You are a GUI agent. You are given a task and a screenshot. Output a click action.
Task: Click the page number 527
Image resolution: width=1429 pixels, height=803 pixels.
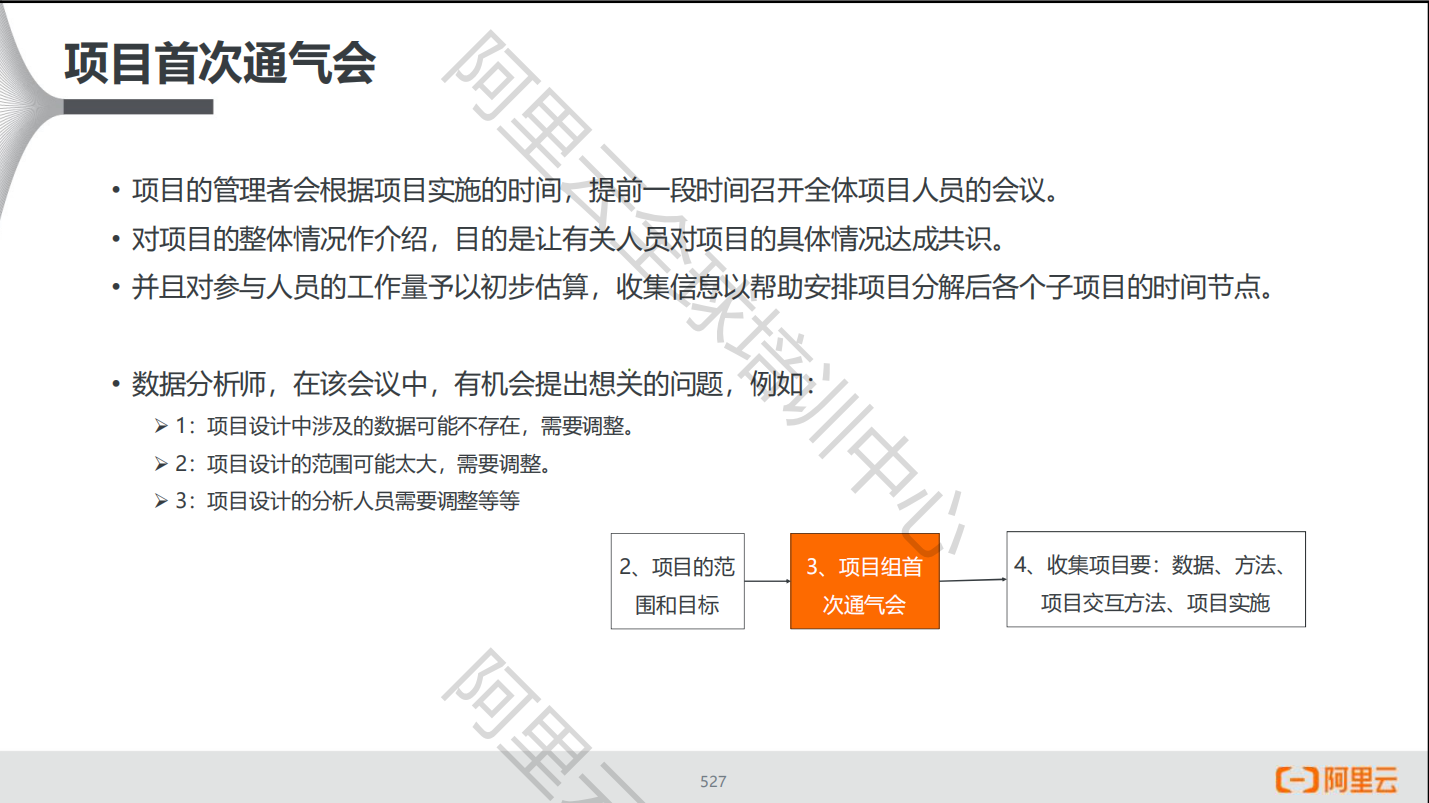(713, 781)
